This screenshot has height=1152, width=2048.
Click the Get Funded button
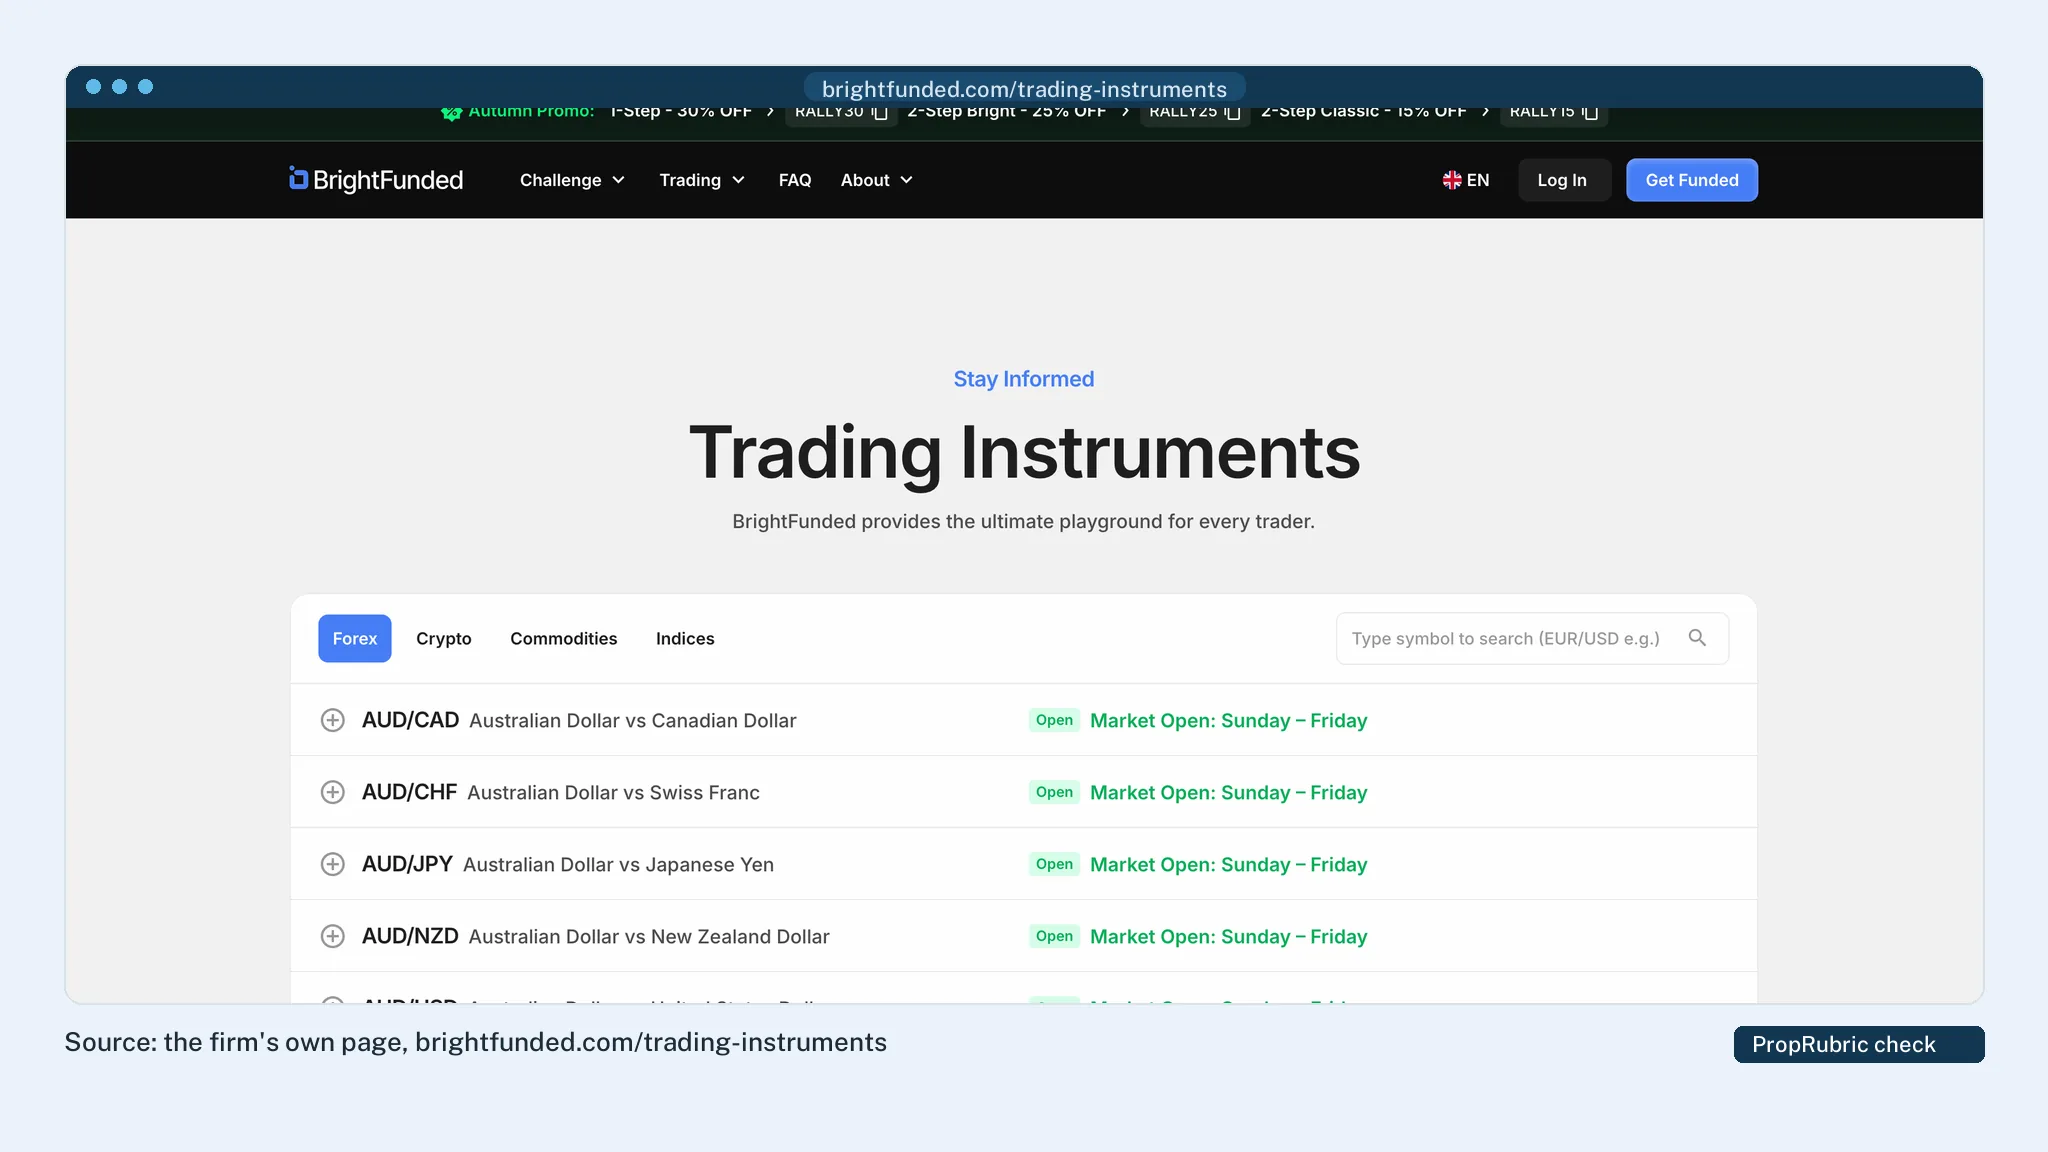pos(1692,180)
